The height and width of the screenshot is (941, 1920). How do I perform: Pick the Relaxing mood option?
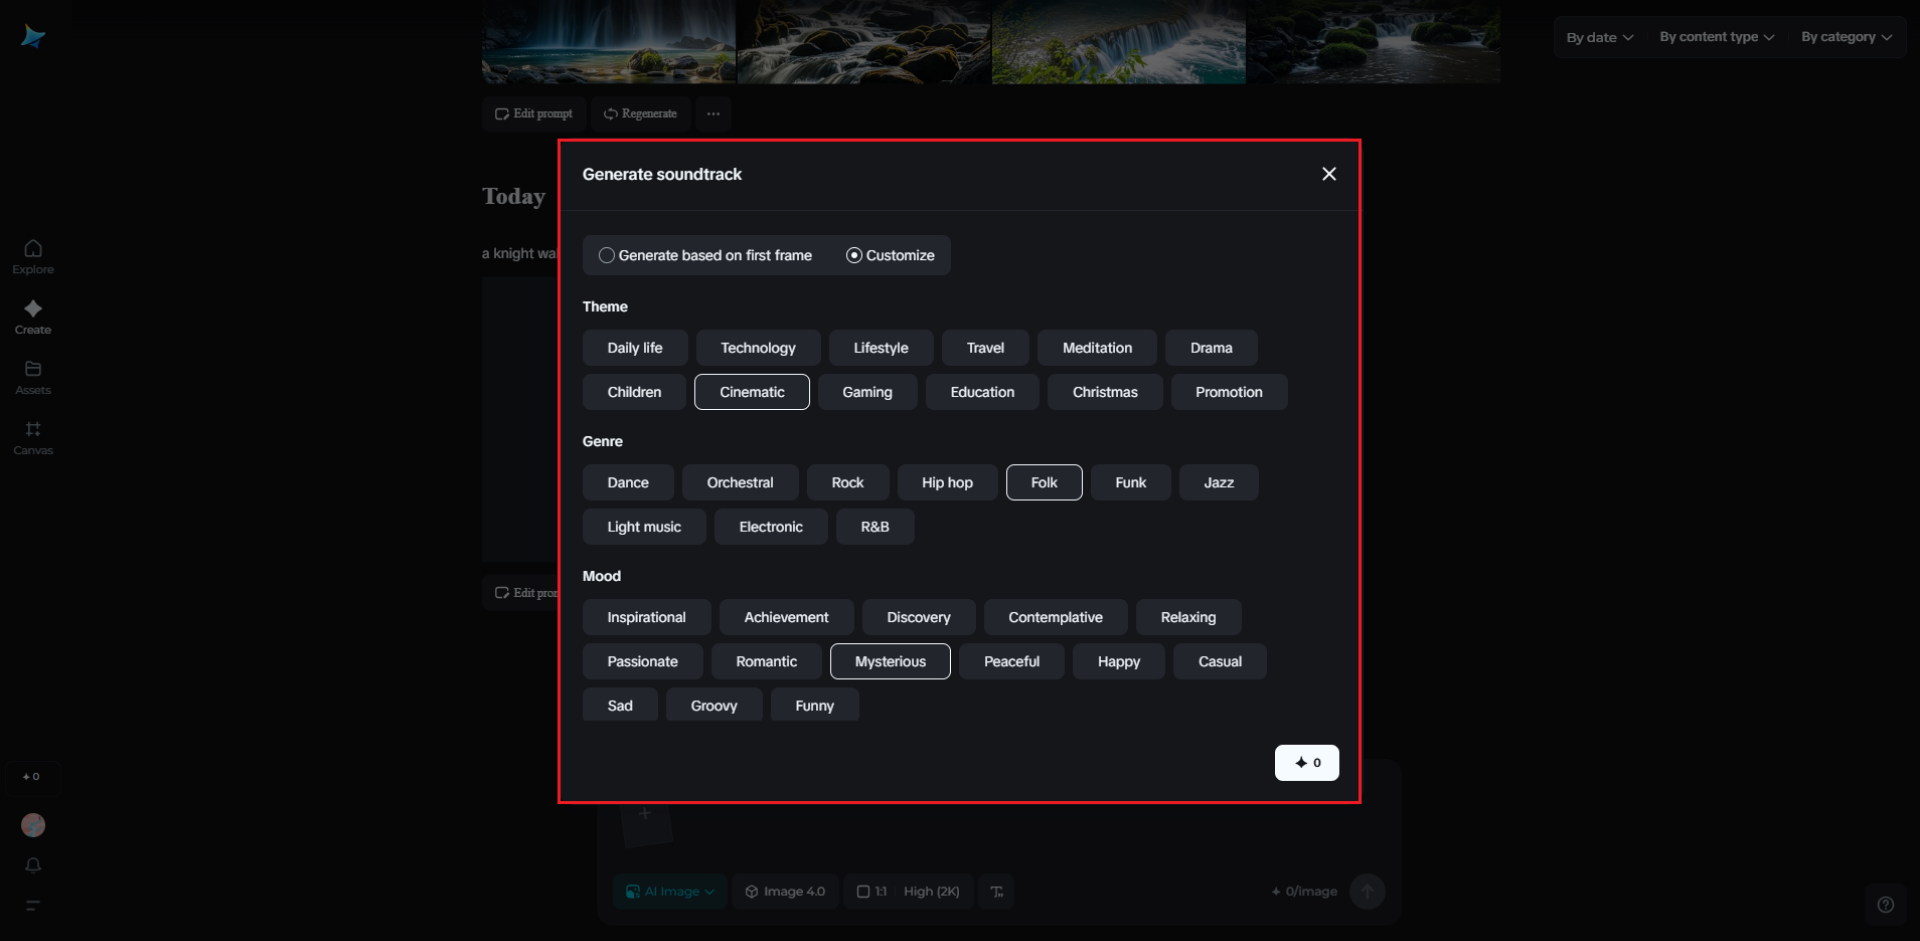tap(1188, 618)
